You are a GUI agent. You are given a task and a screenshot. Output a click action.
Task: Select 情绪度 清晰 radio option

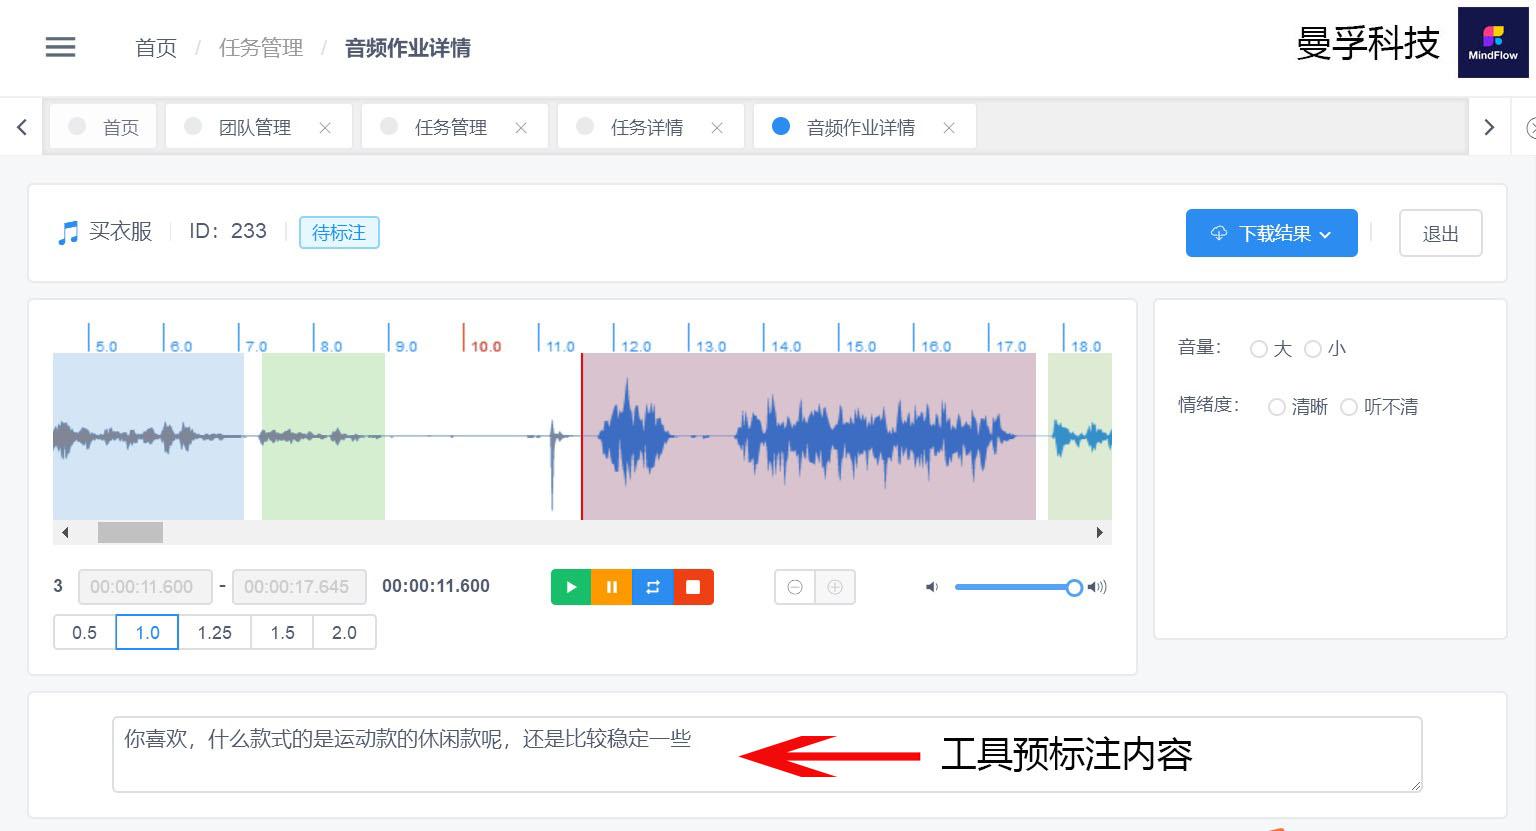click(x=1277, y=407)
